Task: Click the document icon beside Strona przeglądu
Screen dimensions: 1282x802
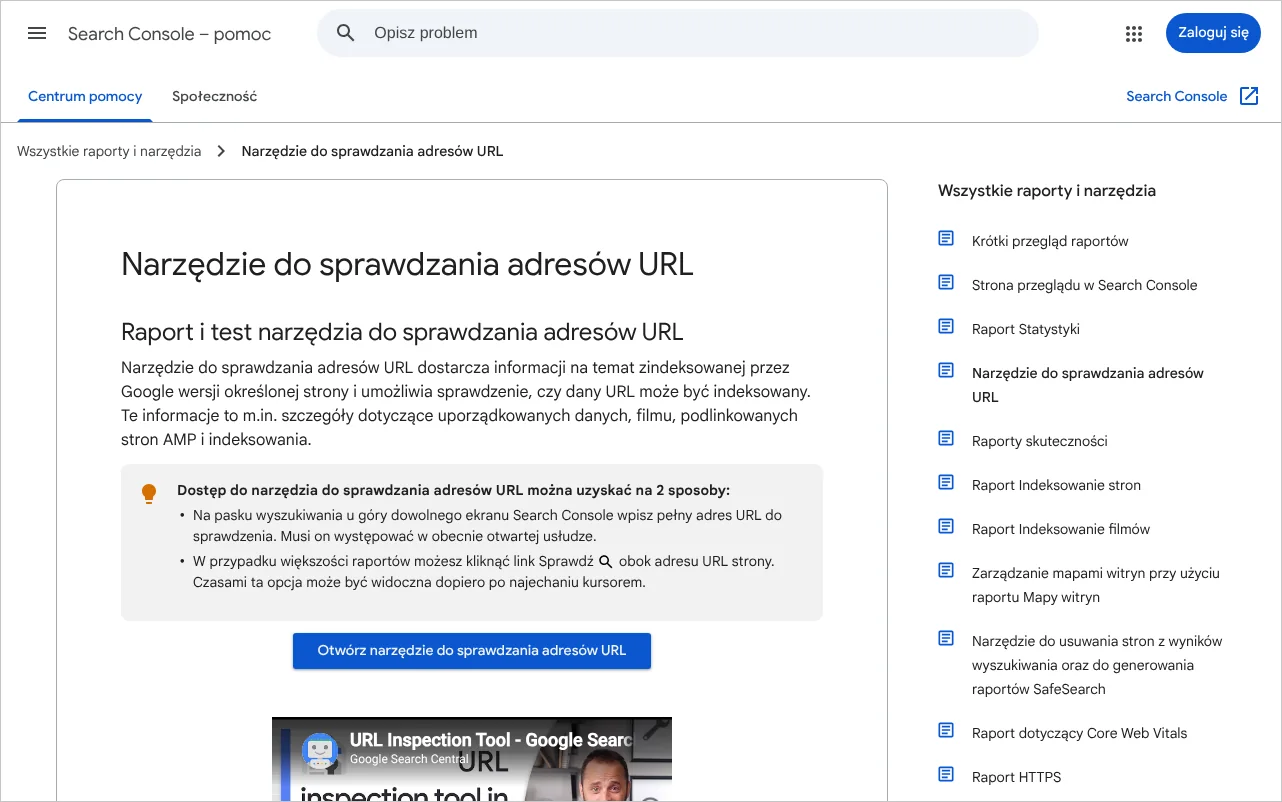Action: [x=946, y=282]
